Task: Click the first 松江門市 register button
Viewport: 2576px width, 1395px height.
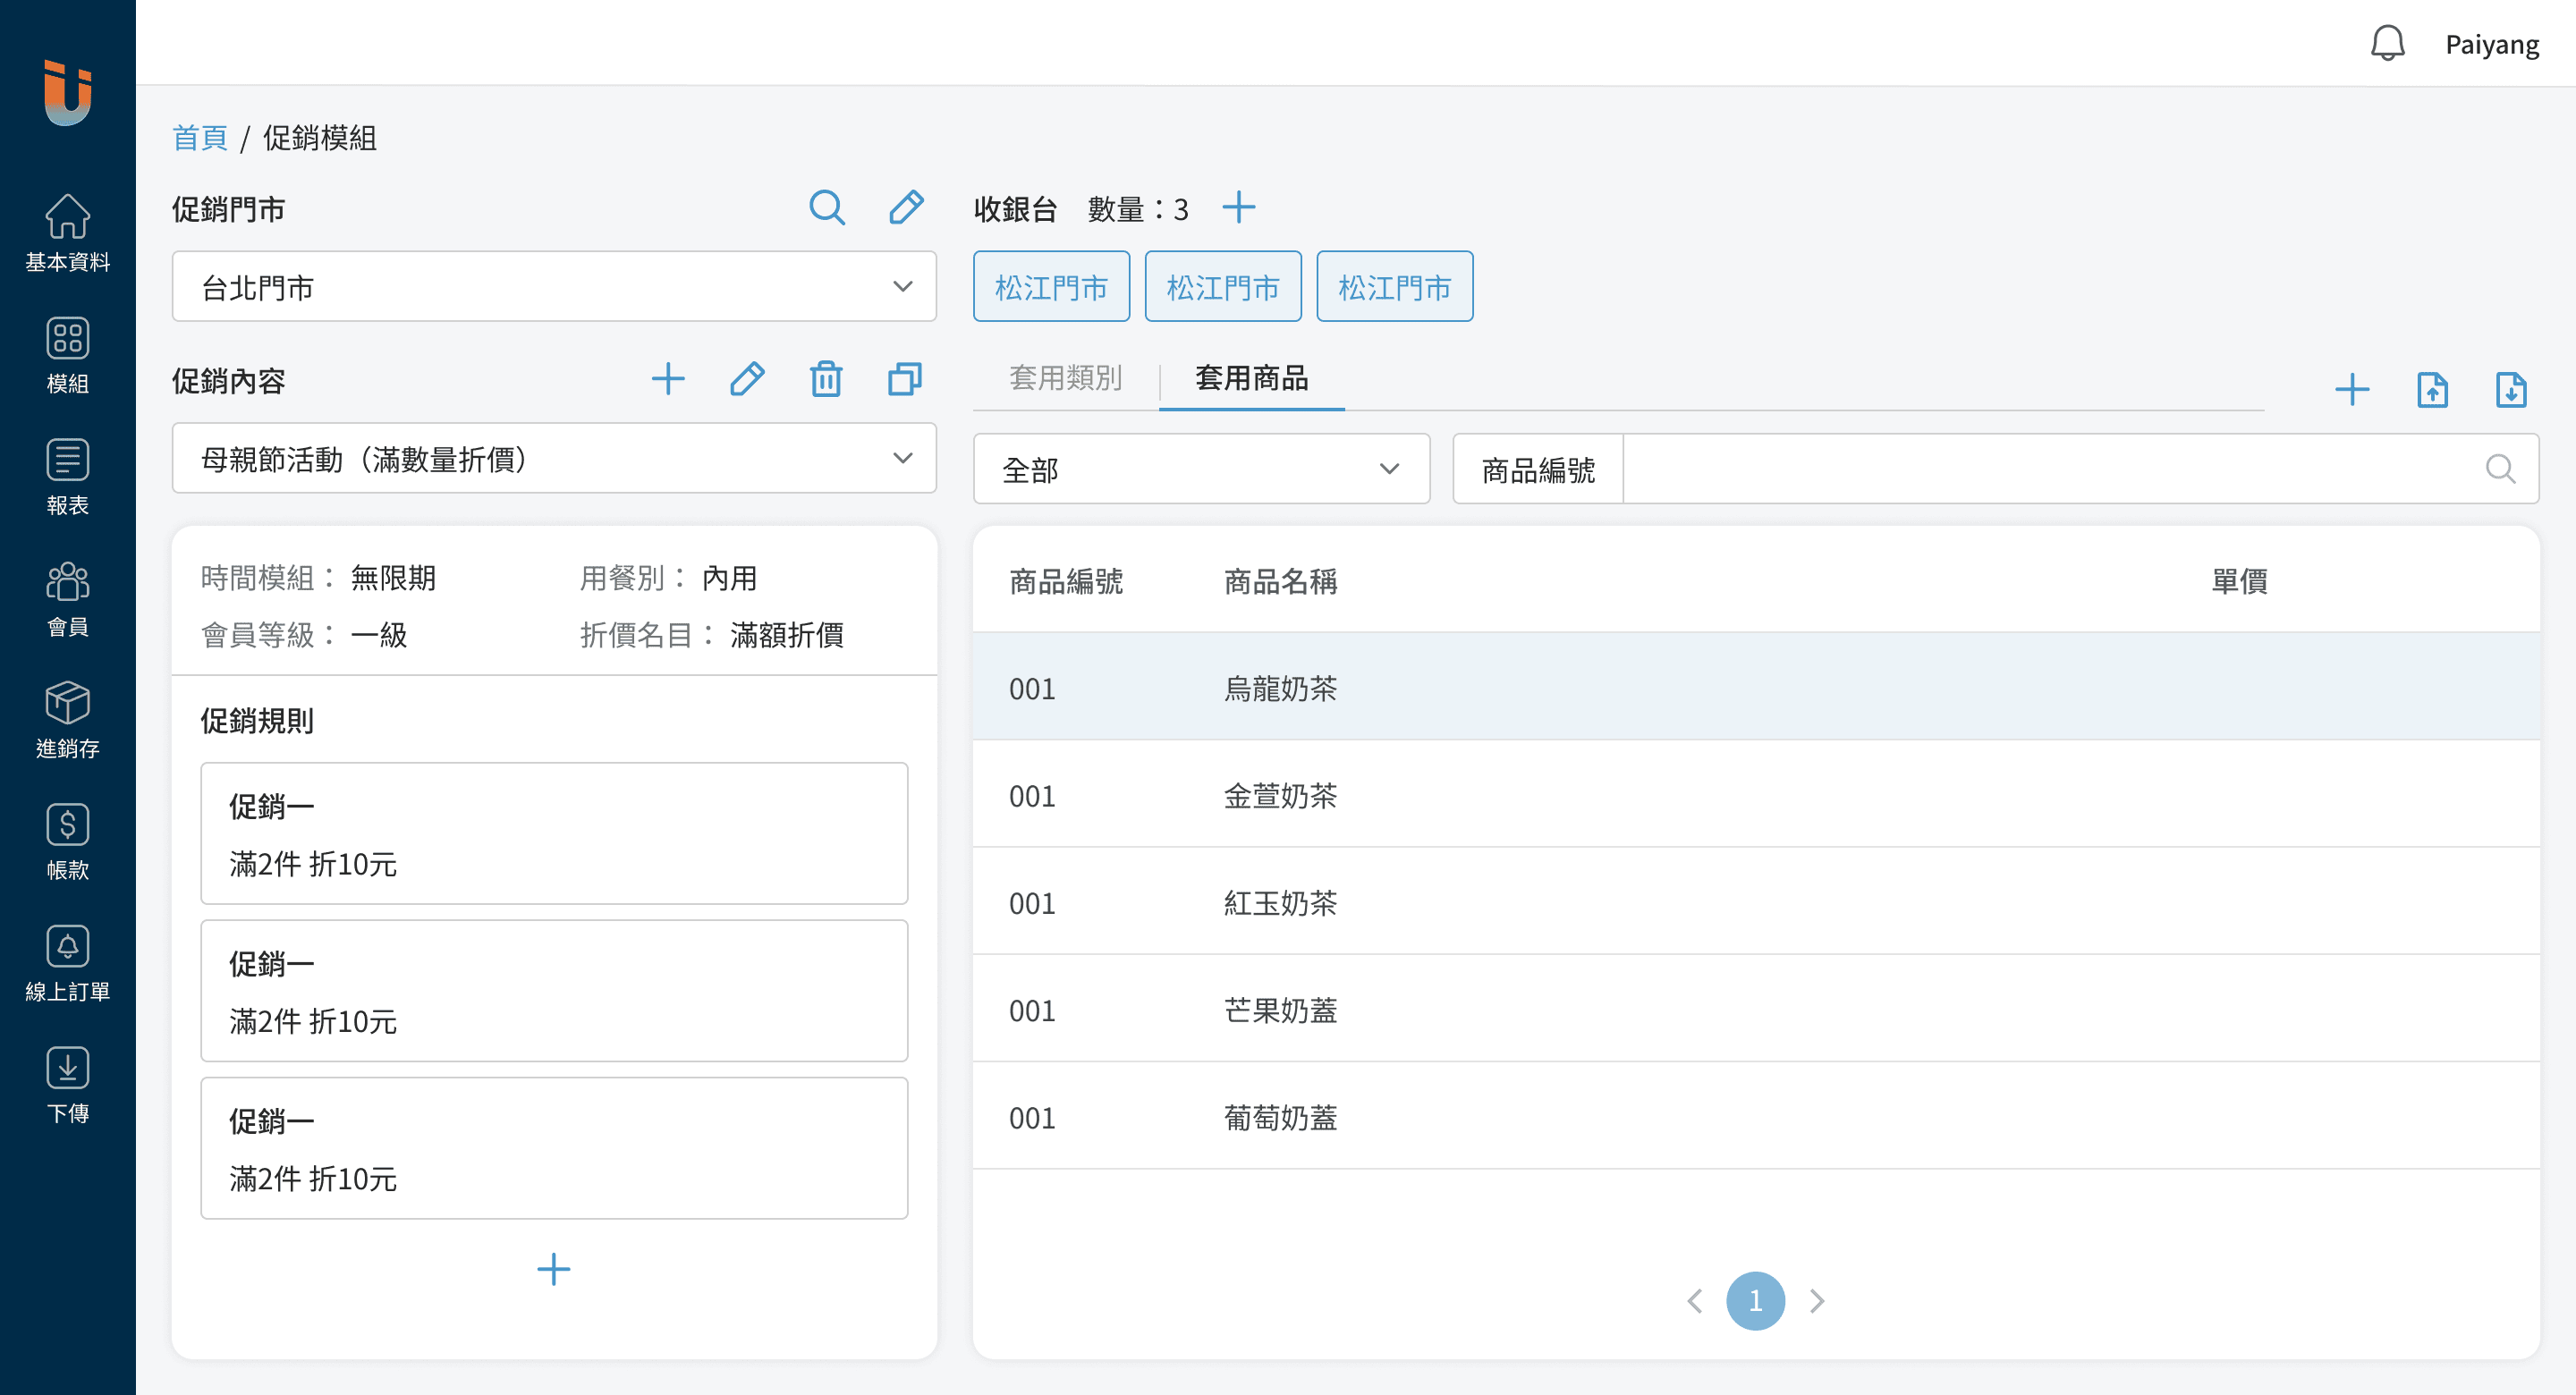Action: pyautogui.click(x=1051, y=287)
